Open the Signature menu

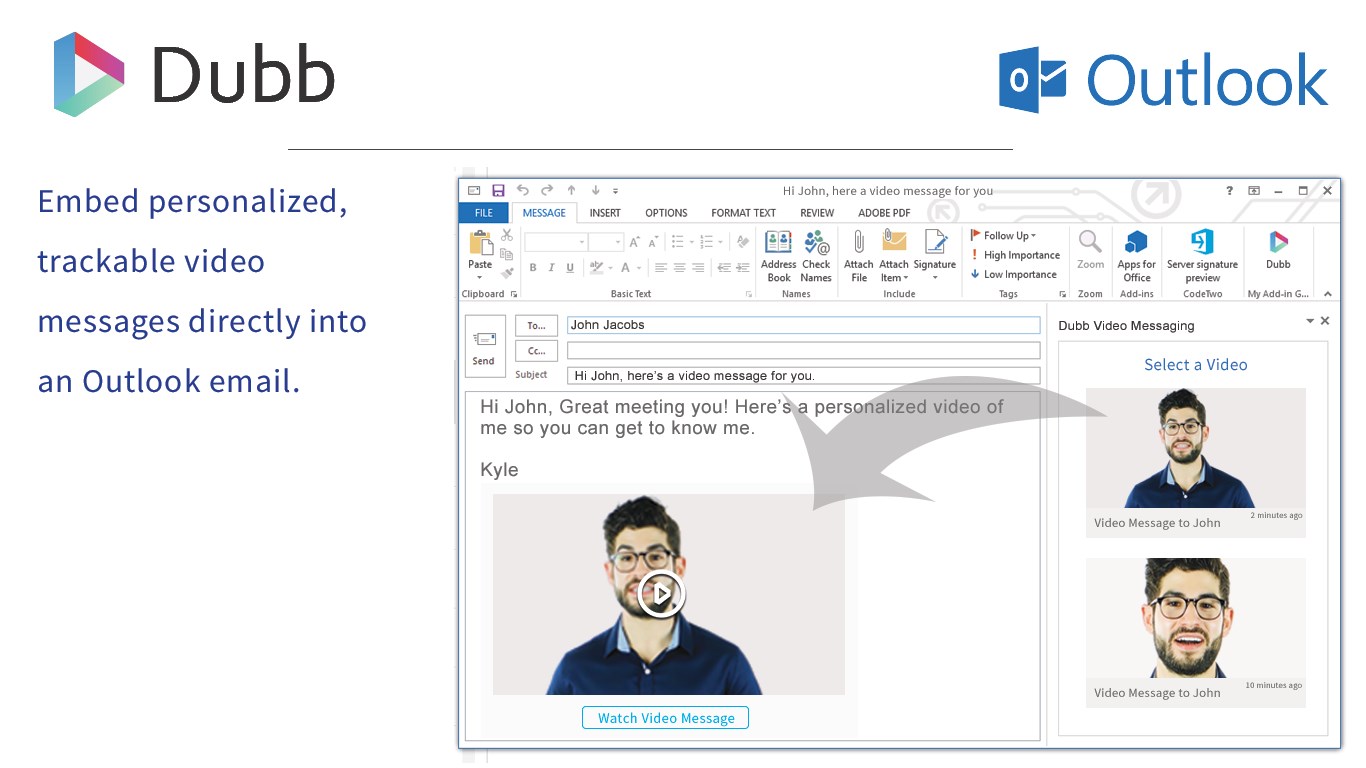coord(935,256)
